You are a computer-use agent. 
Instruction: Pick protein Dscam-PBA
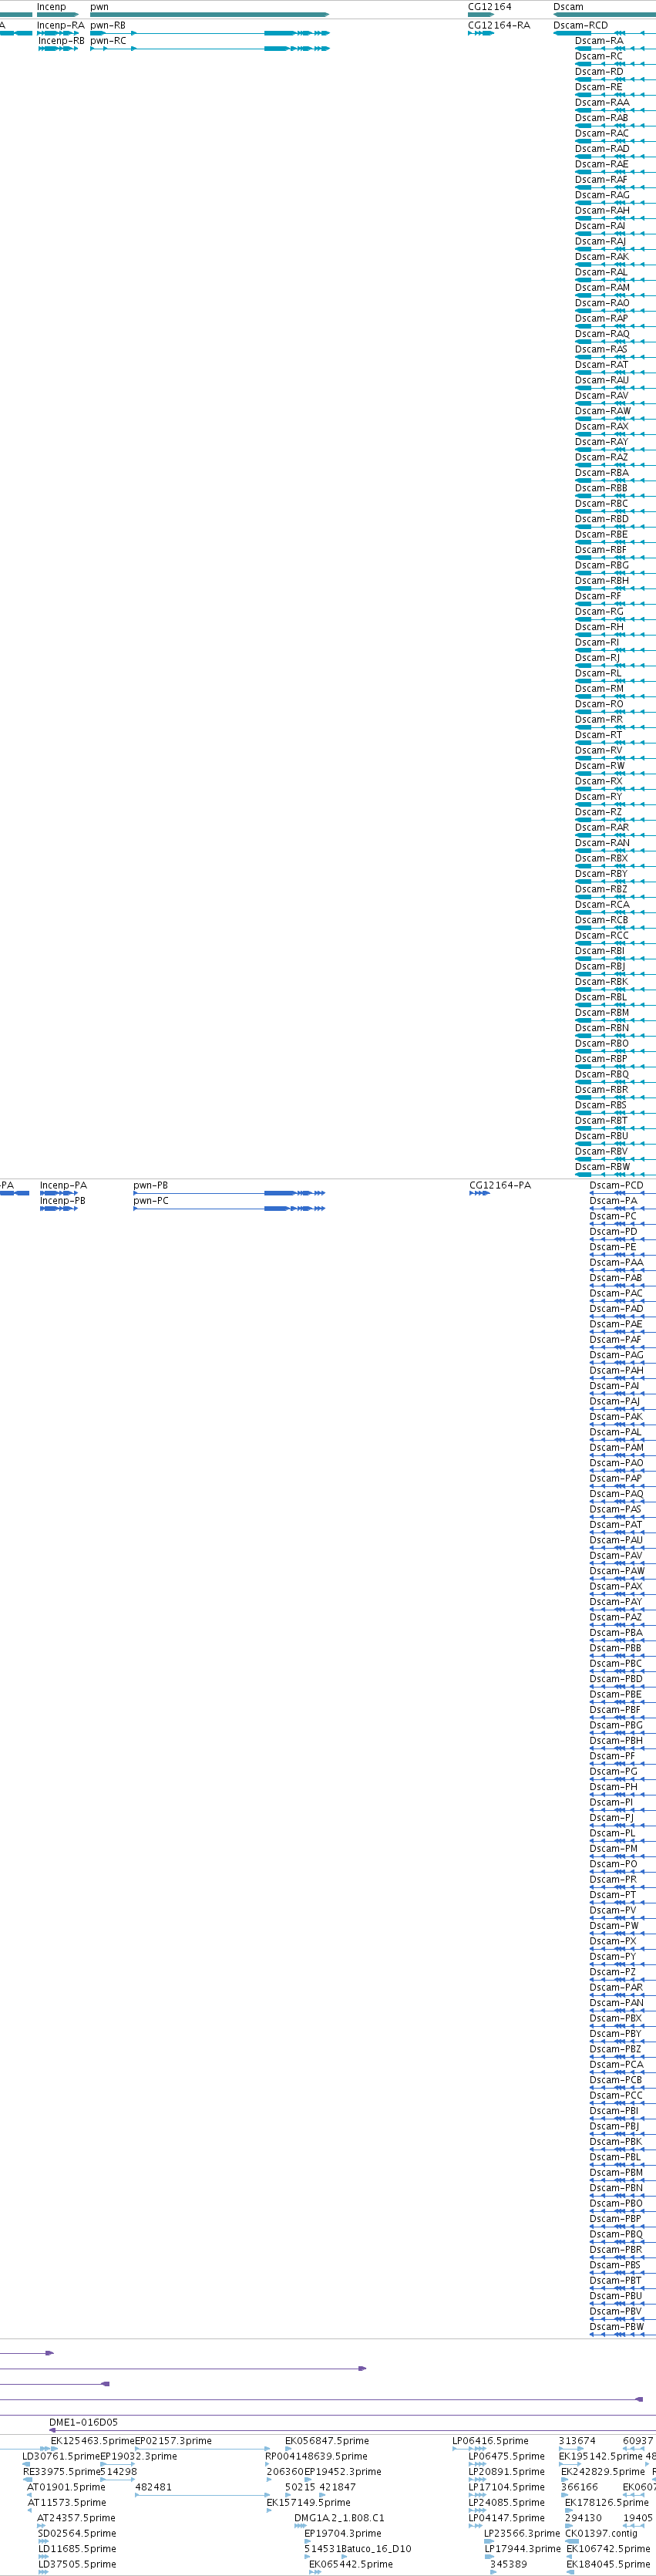(x=616, y=1632)
